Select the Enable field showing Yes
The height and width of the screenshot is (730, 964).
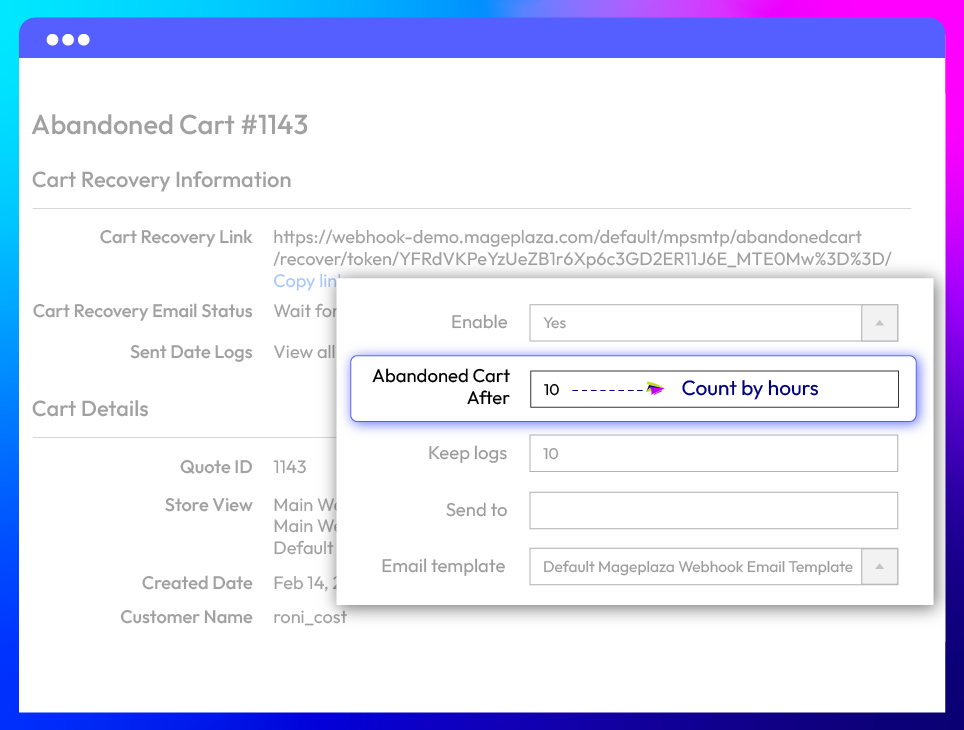tap(695, 323)
